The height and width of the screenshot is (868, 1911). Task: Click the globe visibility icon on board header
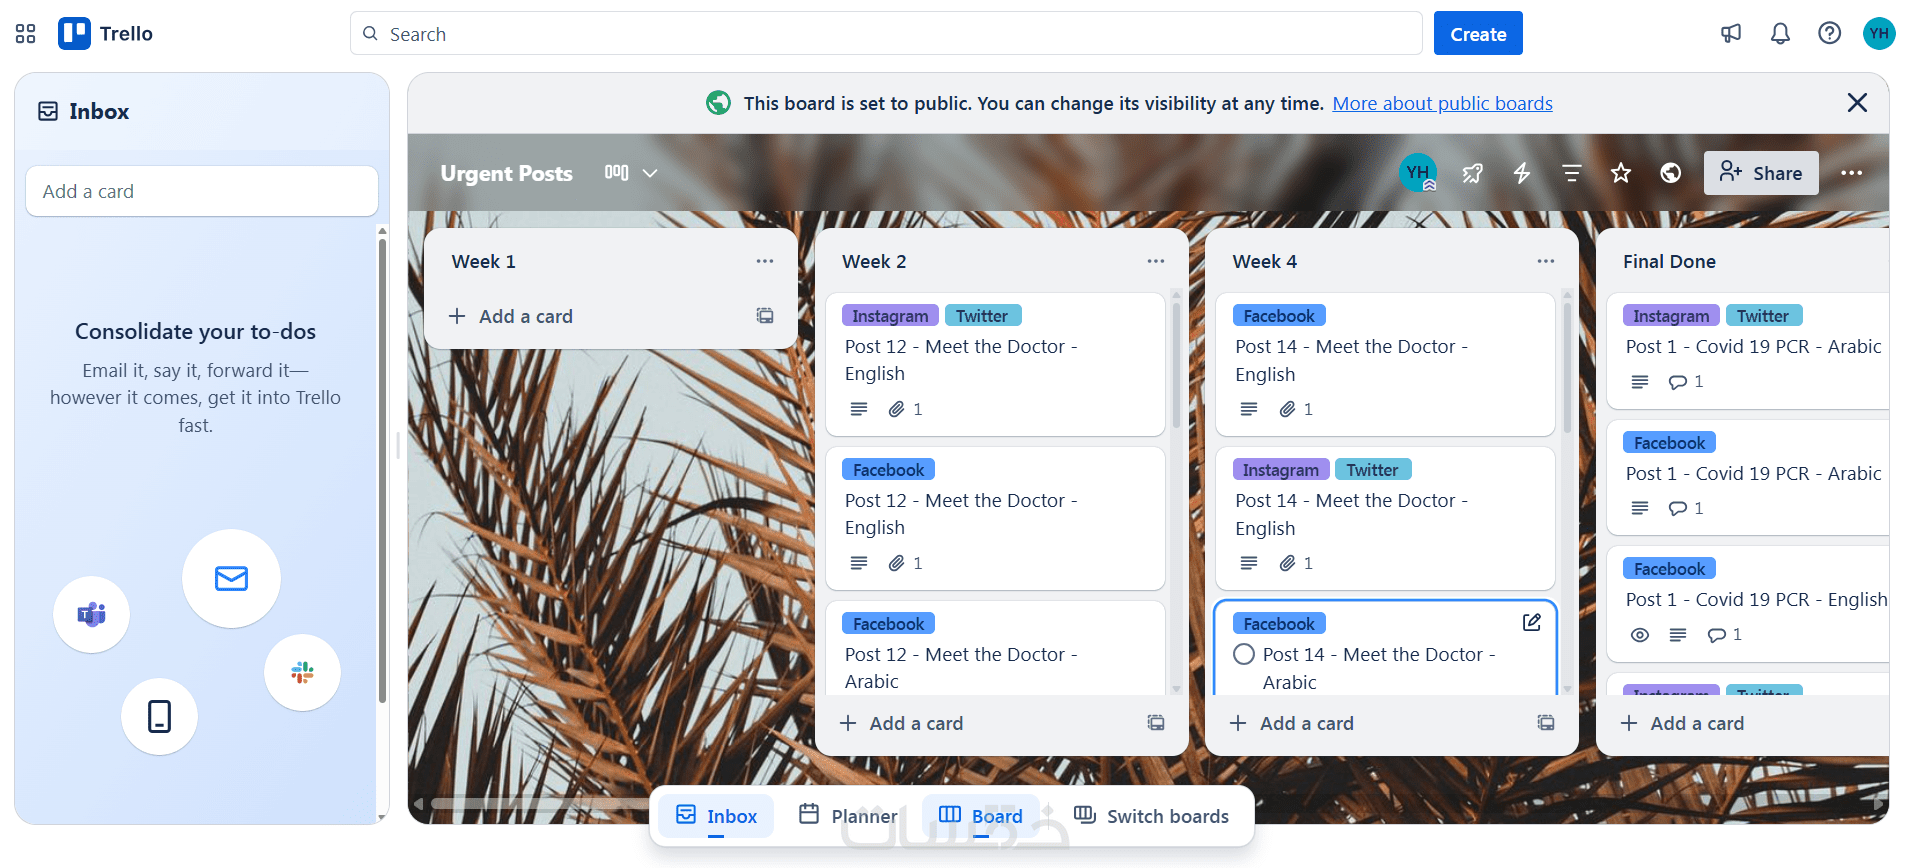coord(1670,173)
